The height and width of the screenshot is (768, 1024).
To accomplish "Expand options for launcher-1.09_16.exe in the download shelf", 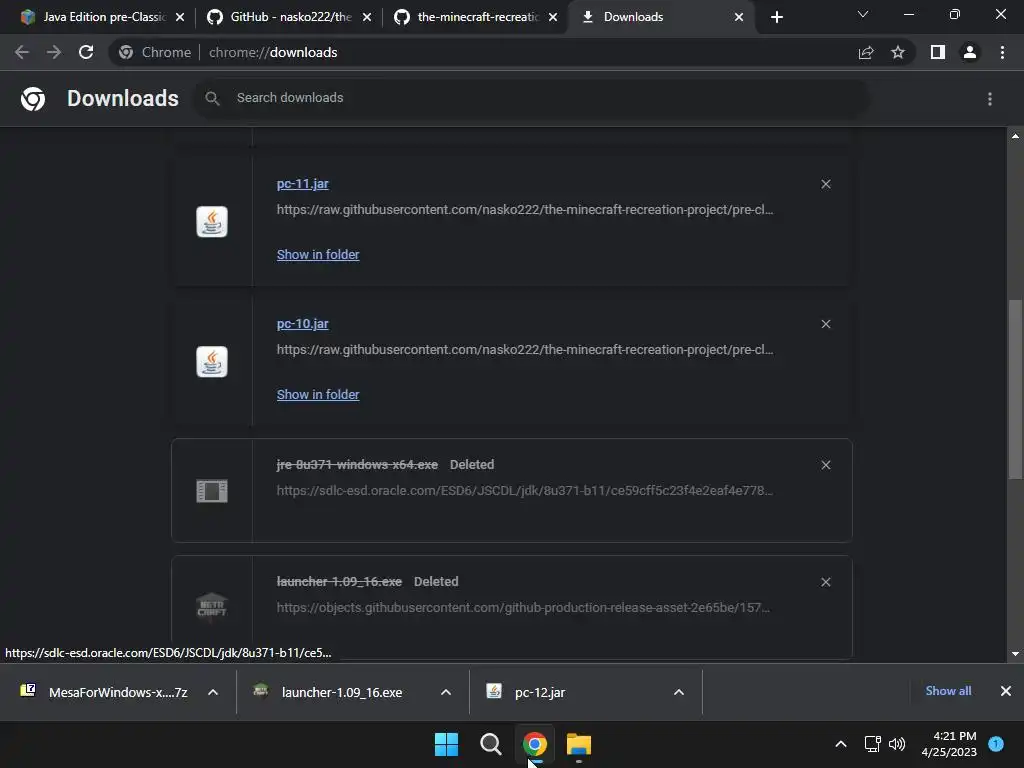I will tap(446, 692).
